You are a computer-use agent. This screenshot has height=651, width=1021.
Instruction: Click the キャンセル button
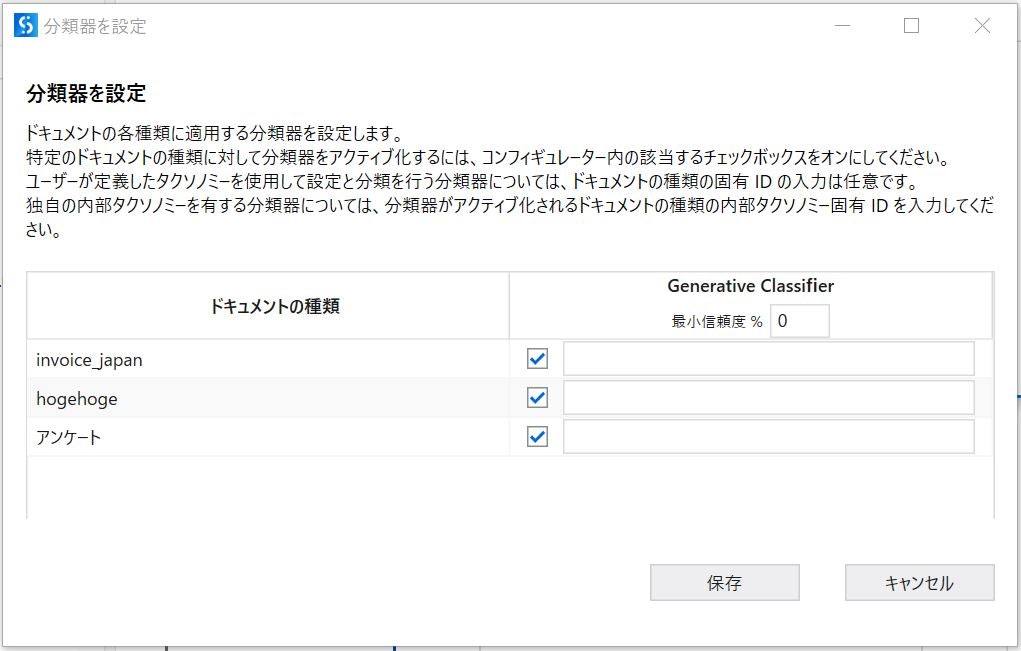(x=918, y=582)
